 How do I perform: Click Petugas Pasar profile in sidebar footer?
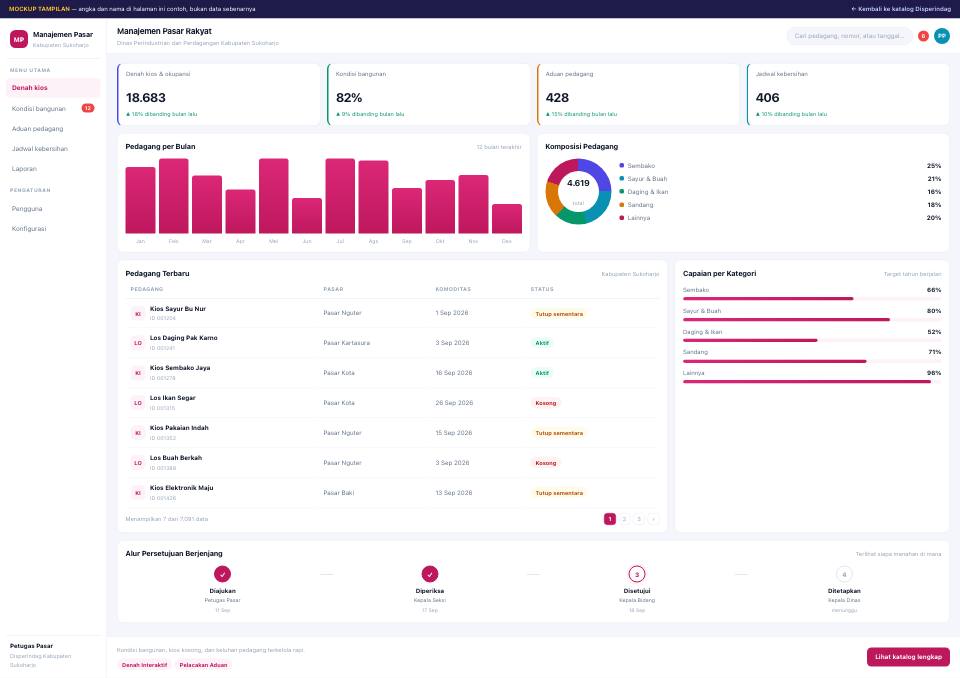[x=53, y=655]
